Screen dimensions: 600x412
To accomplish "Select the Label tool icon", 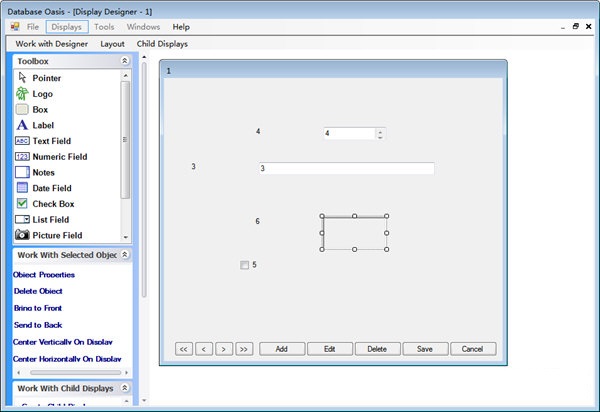I will click(x=22, y=125).
